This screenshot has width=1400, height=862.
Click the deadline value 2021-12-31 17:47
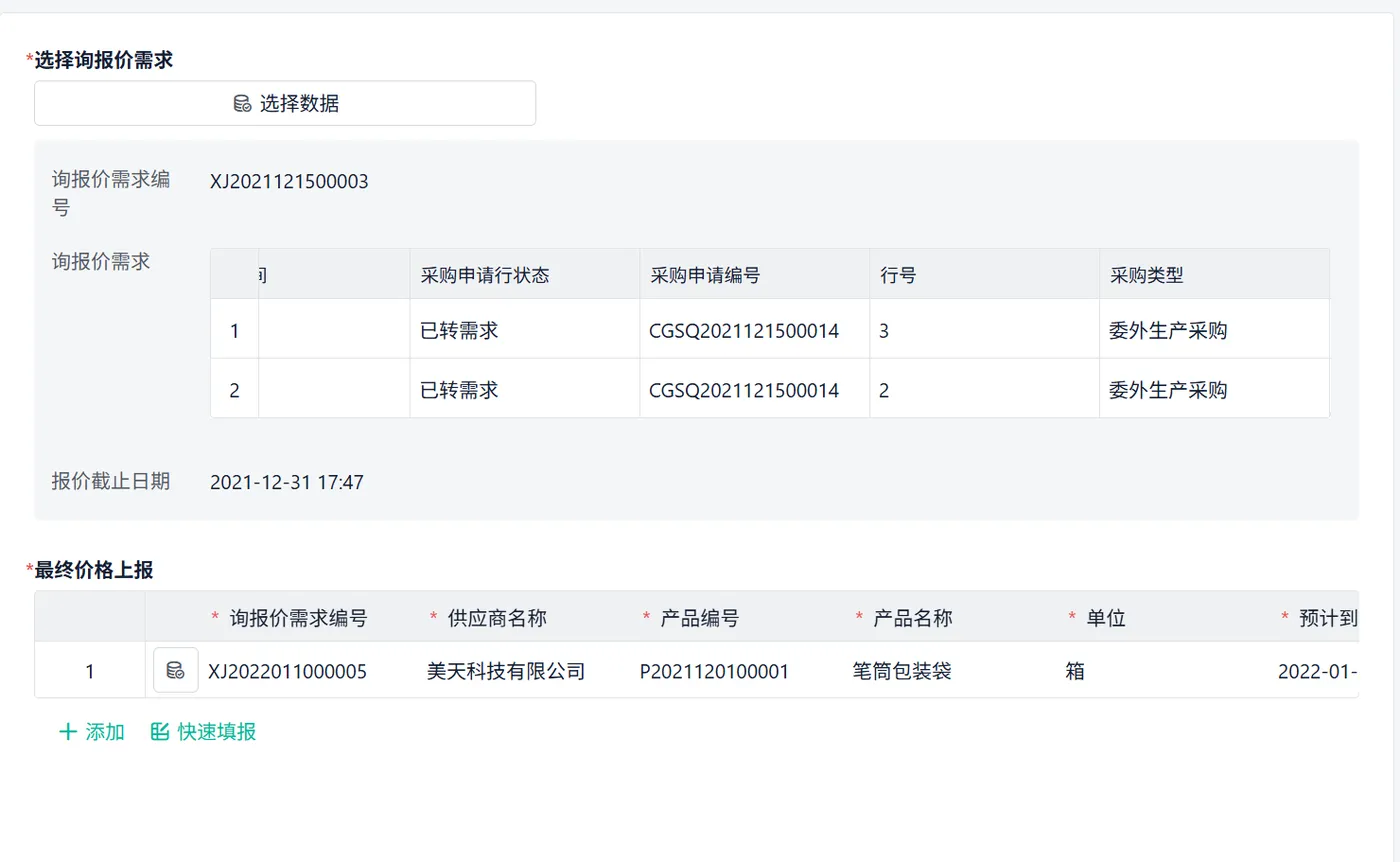(287, 483)
